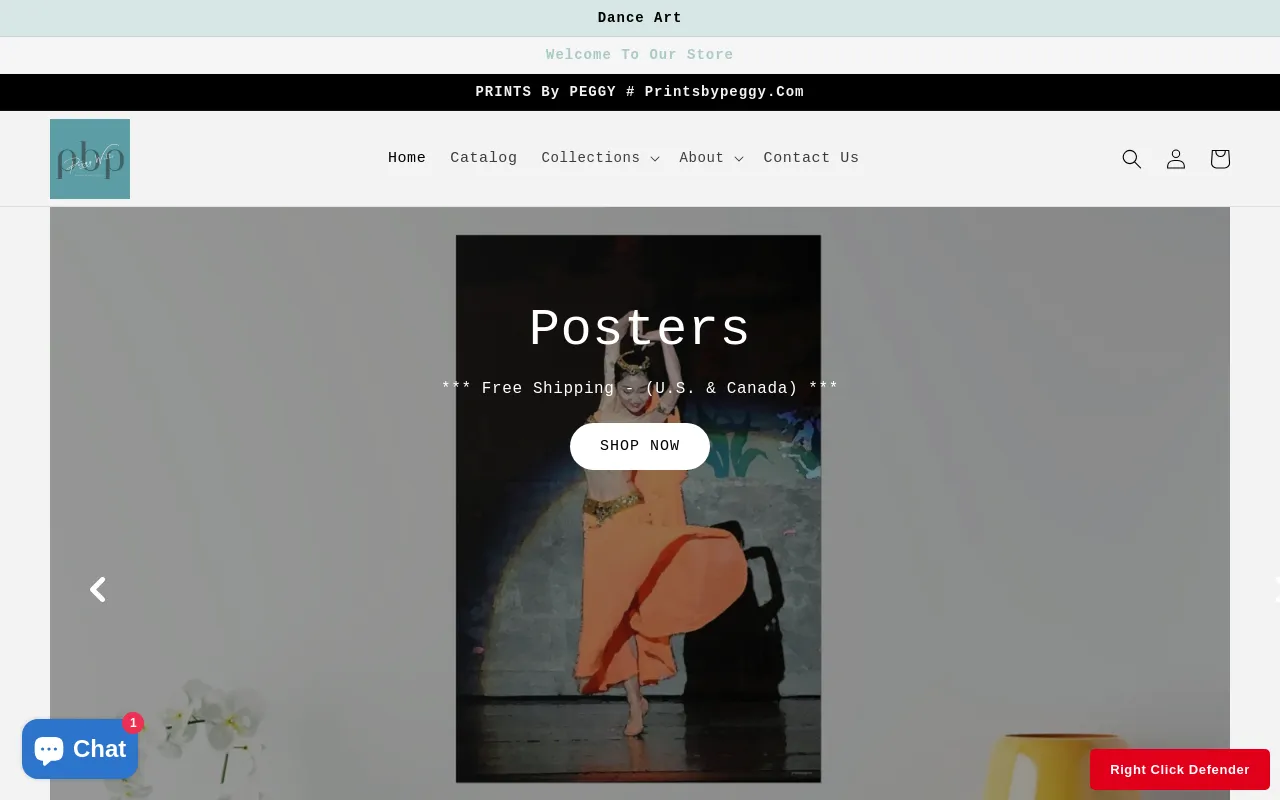Click the chat notification badge
The width and height of the screenshot is (1280, 800).
(x=133, y=723)
